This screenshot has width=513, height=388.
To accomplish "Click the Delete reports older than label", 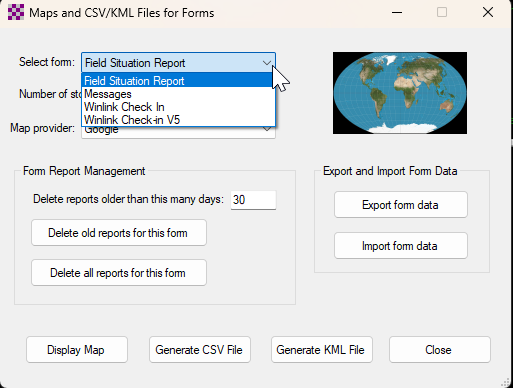I will click(x=128, y=199).
